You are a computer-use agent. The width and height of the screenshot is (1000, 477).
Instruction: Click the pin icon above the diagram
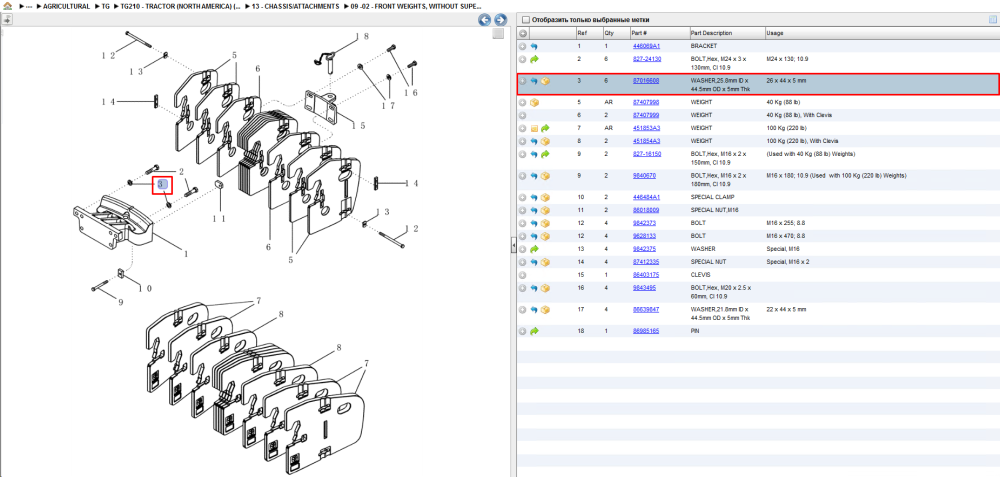coord(7,20)
